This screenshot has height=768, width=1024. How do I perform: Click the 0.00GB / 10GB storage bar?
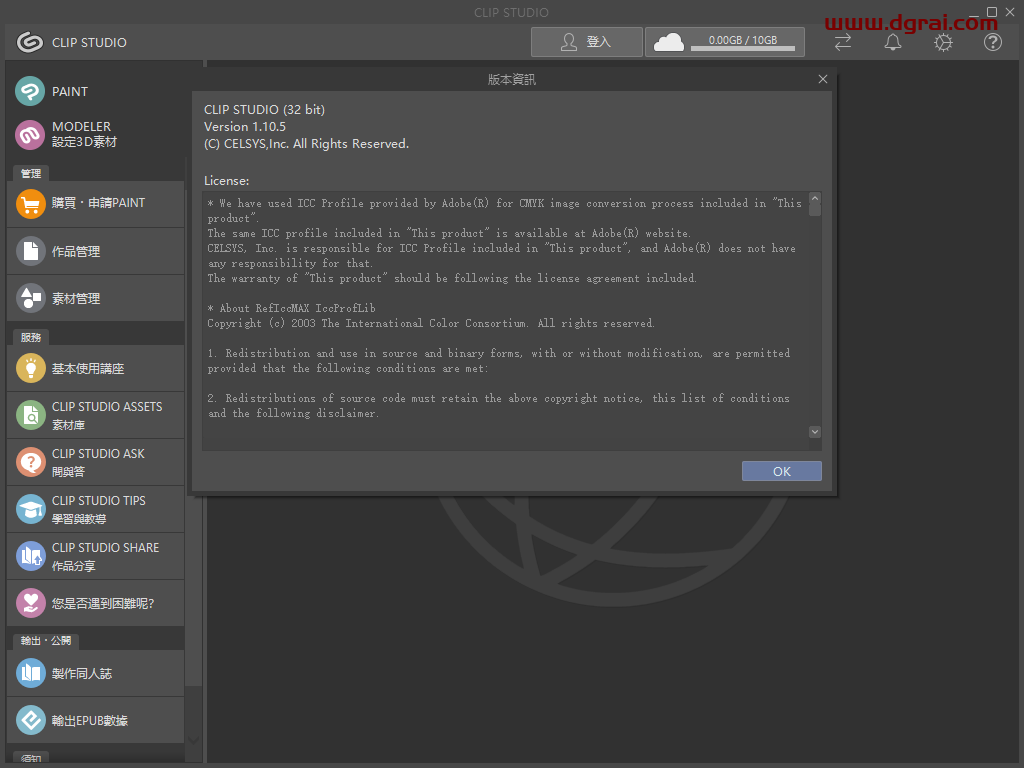point(743,42)
